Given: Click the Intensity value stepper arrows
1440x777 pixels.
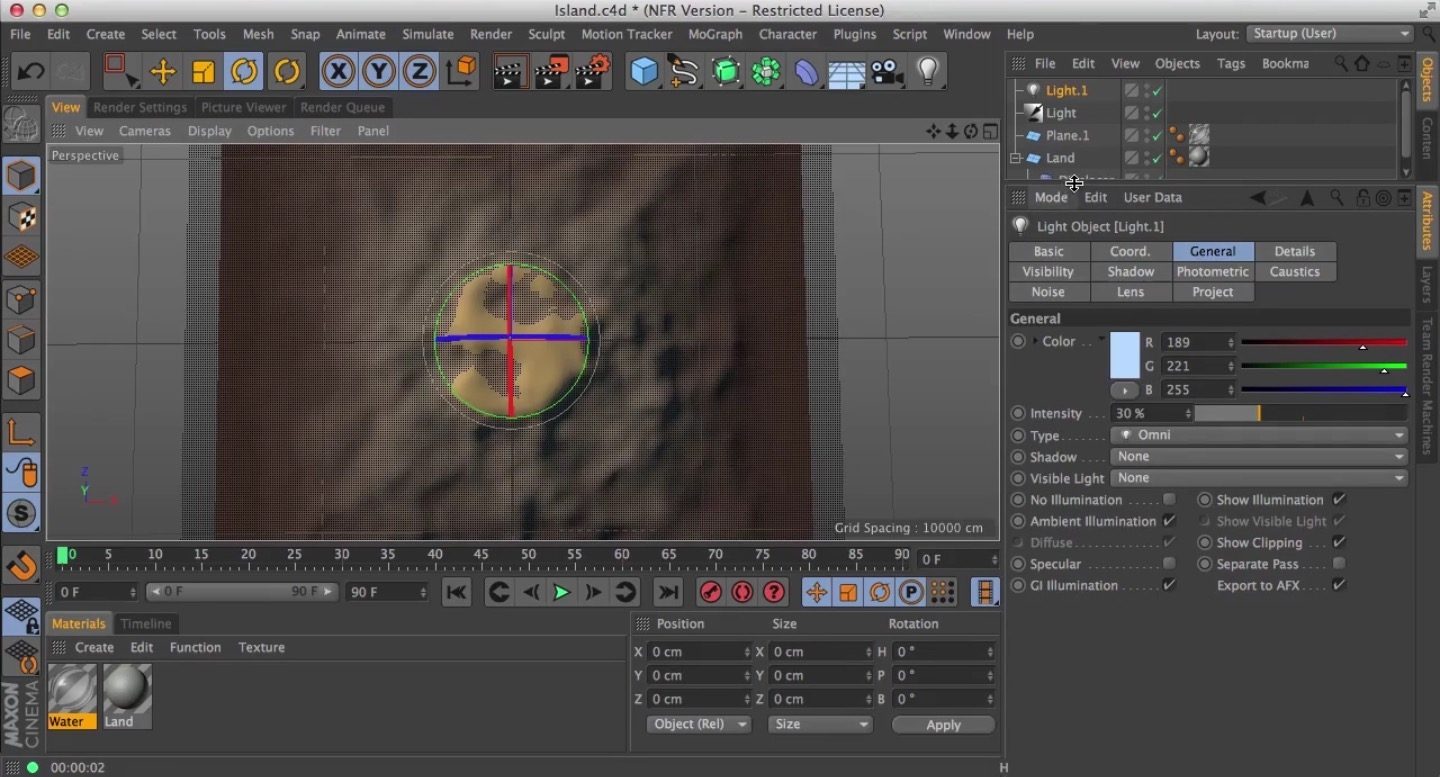Looking at the screenshot, I should pos(1188,413).
